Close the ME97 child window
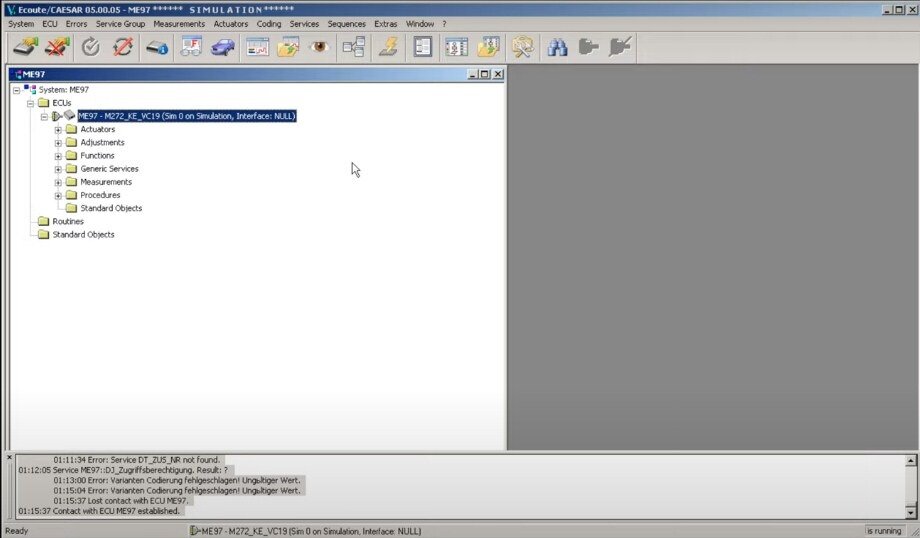 498,74
